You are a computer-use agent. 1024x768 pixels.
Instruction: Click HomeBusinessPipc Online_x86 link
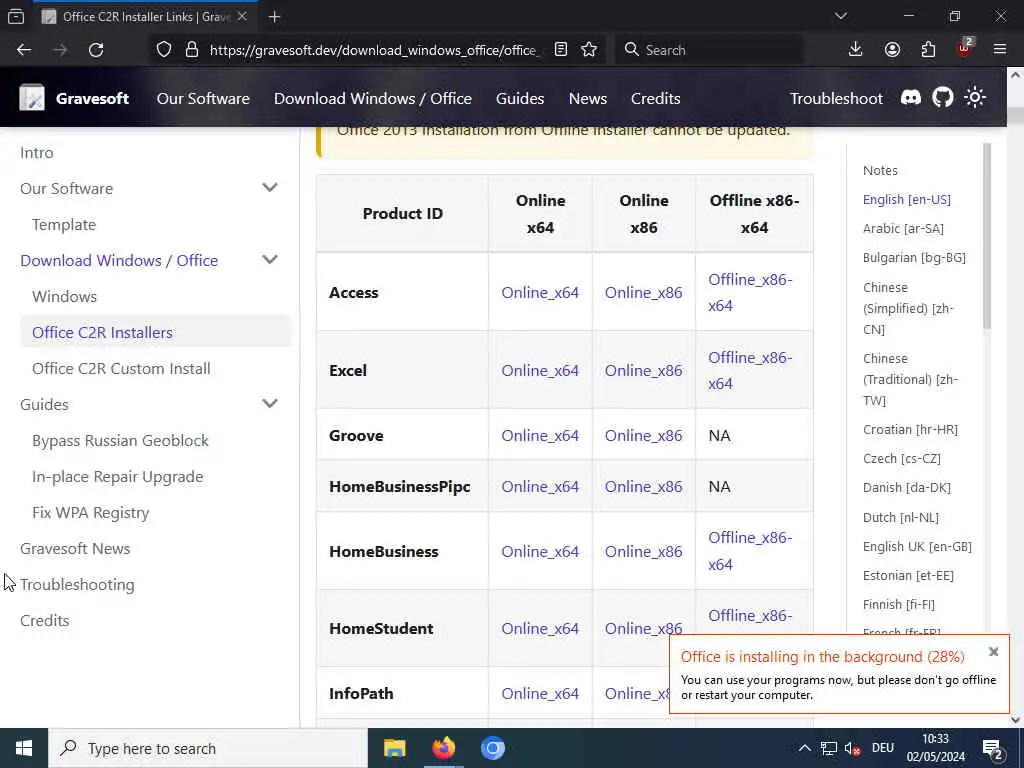click(643, 487)
